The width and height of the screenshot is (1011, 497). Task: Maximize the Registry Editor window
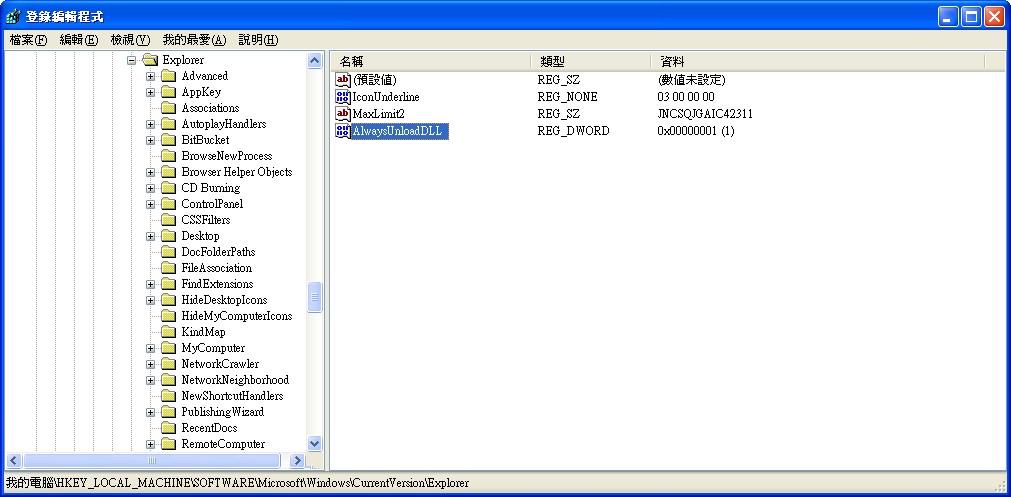[x=971, y=17]
